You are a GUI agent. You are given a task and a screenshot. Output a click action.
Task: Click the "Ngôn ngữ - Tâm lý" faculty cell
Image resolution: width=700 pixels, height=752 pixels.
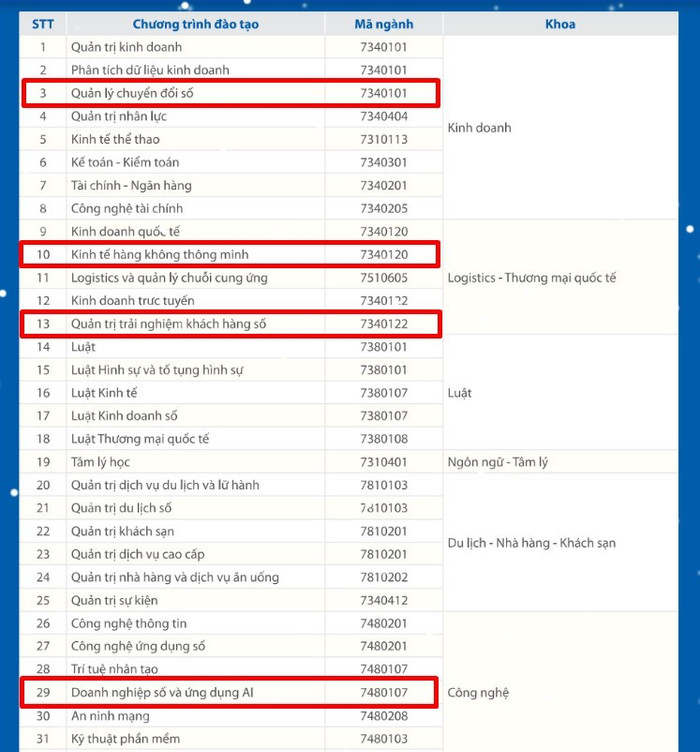[498, 462]
